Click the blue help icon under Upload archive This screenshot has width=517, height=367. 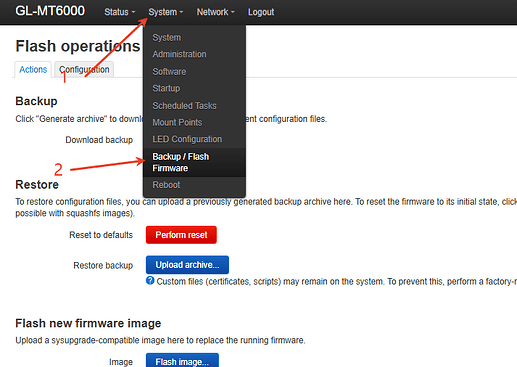pos(150,281)
